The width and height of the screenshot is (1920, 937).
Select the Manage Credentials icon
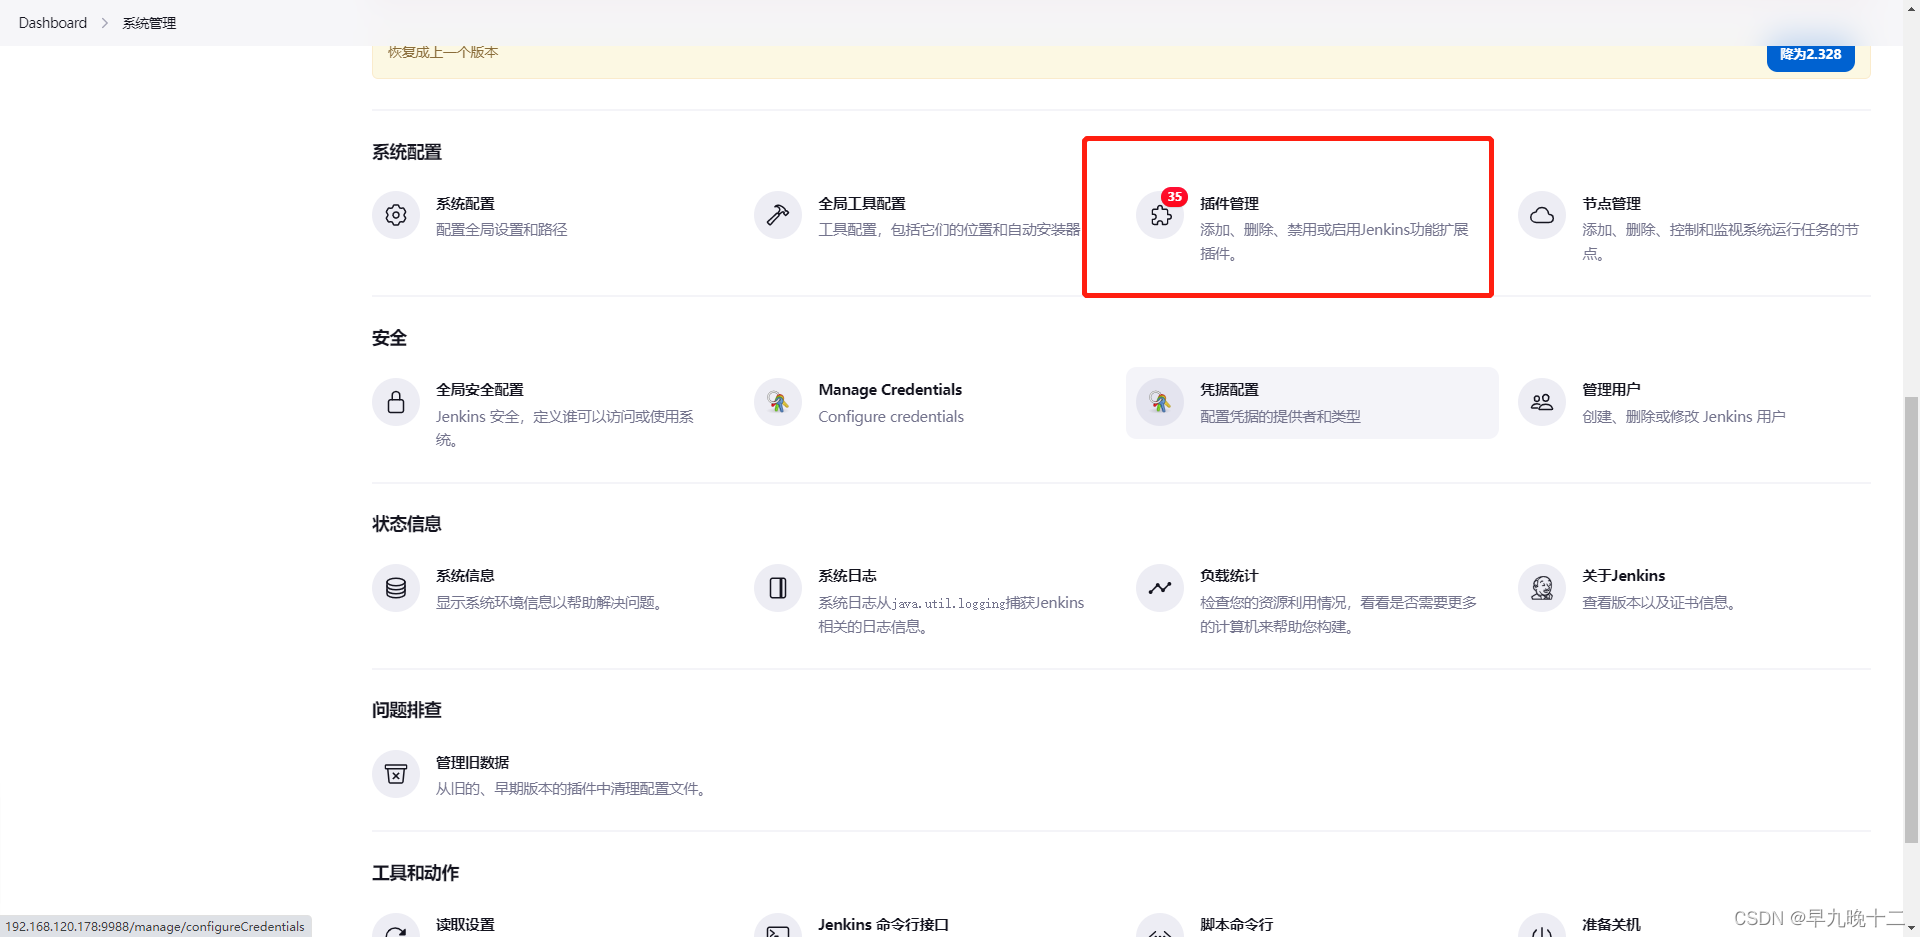(x=778, y=402)
